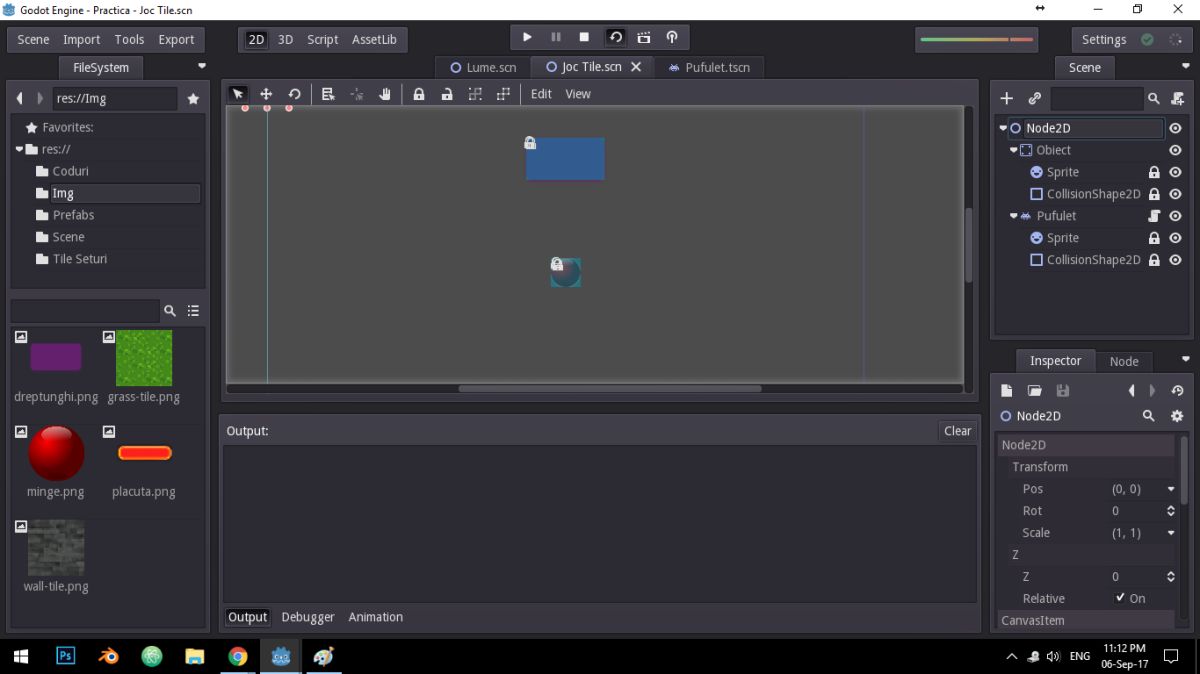Clear the Output log
Screen dimensions: 1200x674
957,431
